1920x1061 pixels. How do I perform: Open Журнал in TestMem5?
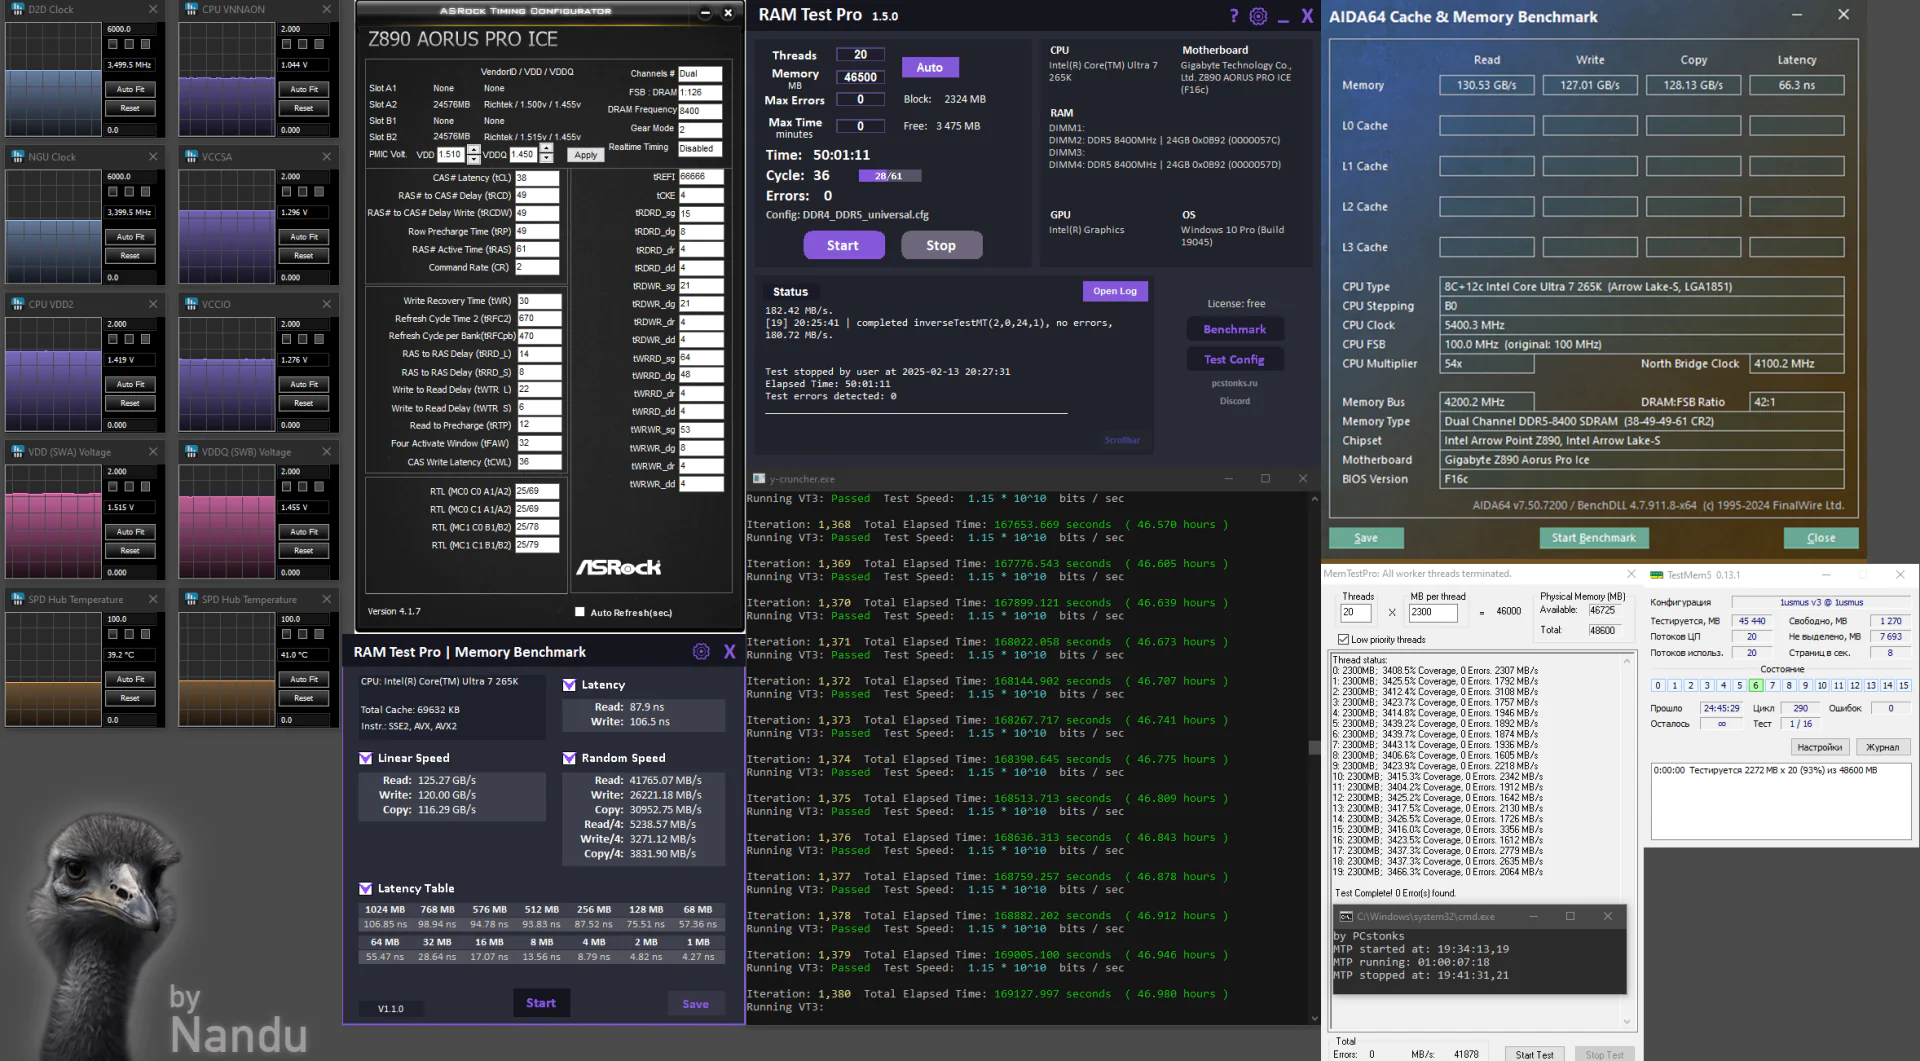point(1883,747)
